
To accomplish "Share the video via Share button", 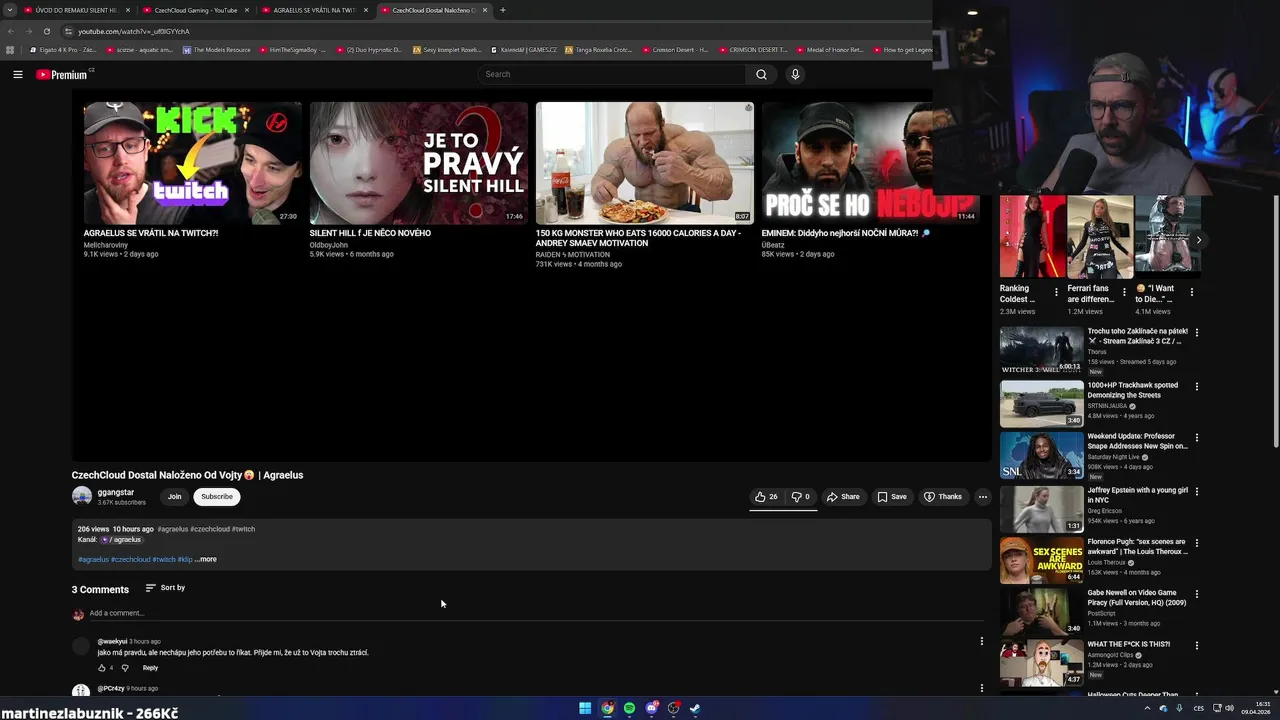I will click(x=843, y=497).
